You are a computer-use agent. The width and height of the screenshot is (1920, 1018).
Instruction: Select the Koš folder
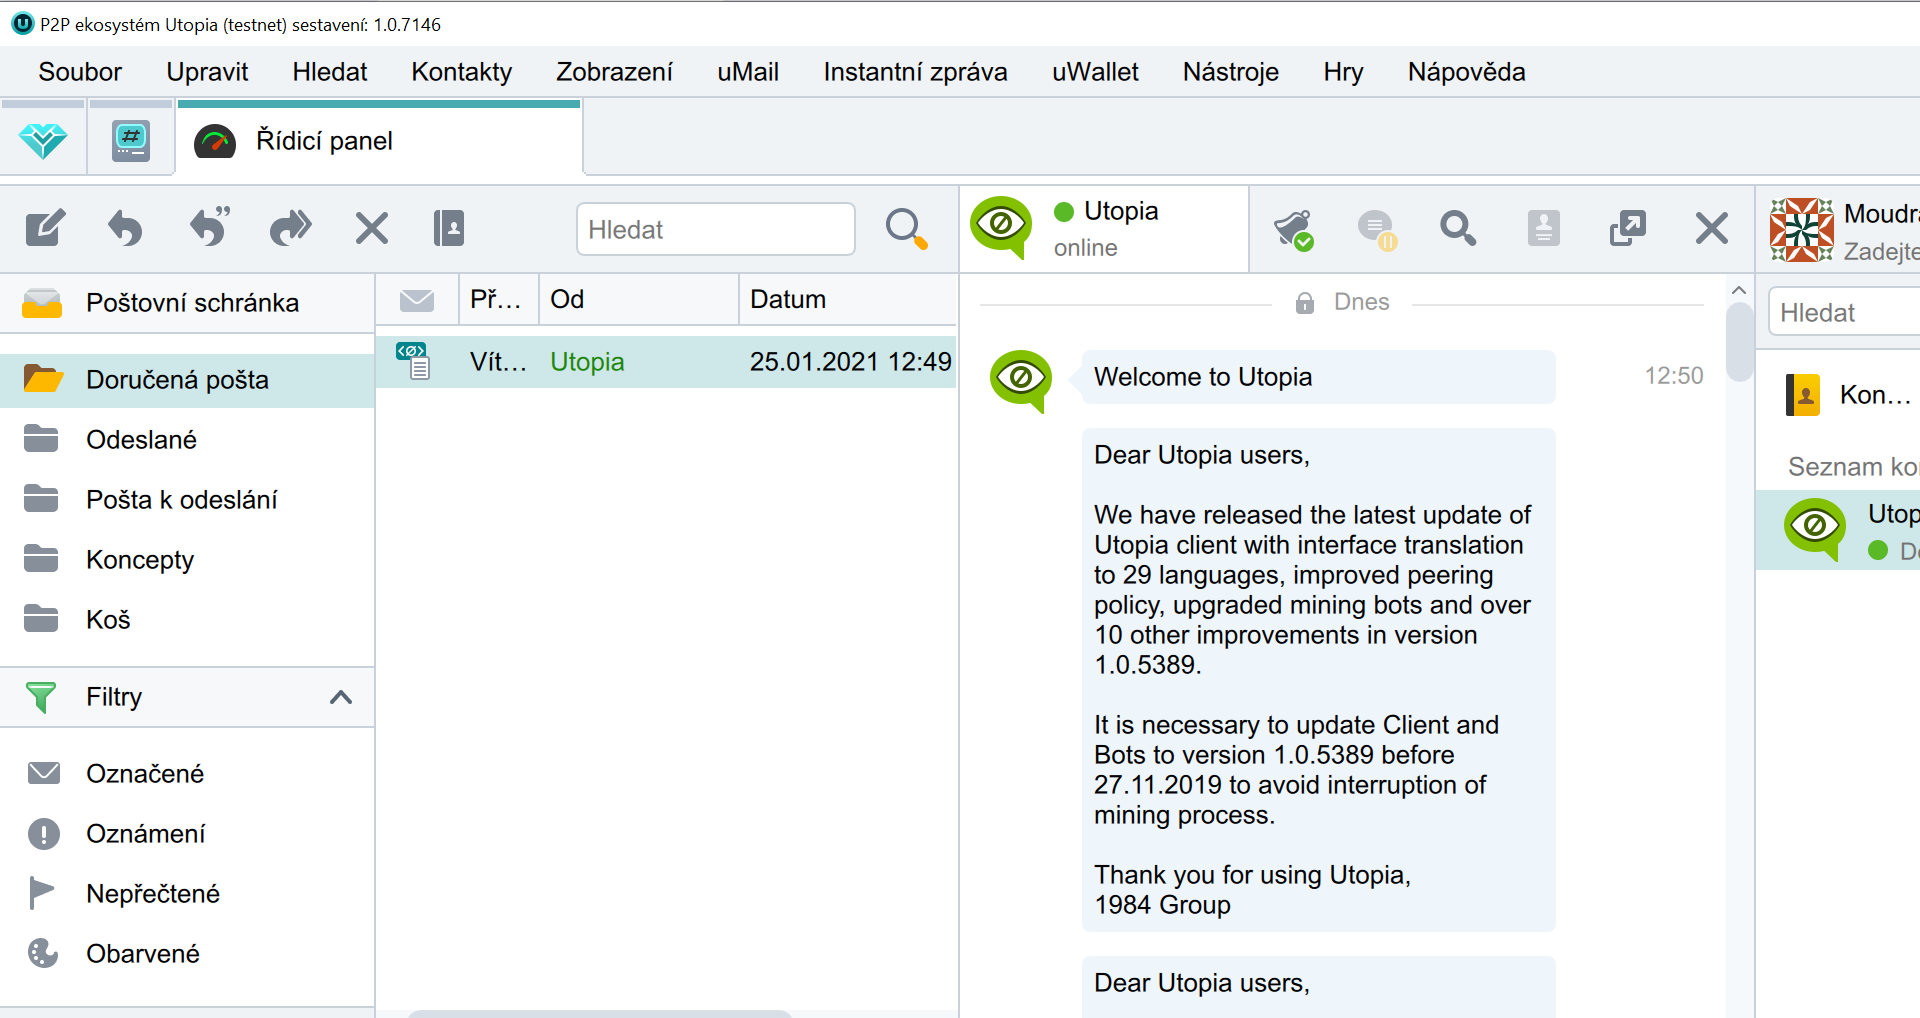click(x=187, y=620)
